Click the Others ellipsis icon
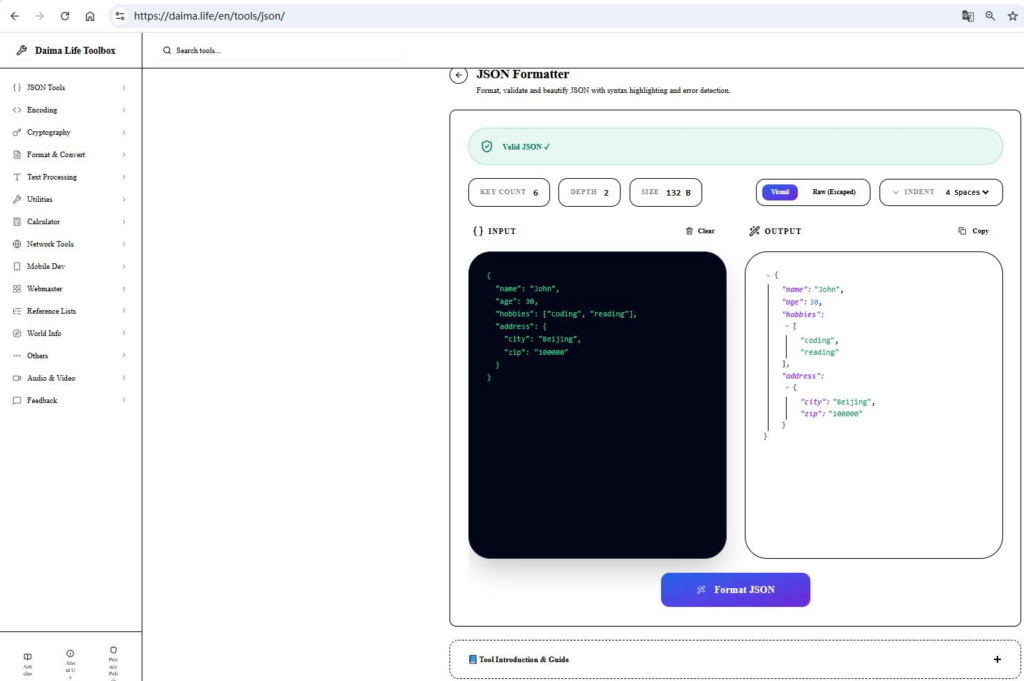 click(17, 356)
